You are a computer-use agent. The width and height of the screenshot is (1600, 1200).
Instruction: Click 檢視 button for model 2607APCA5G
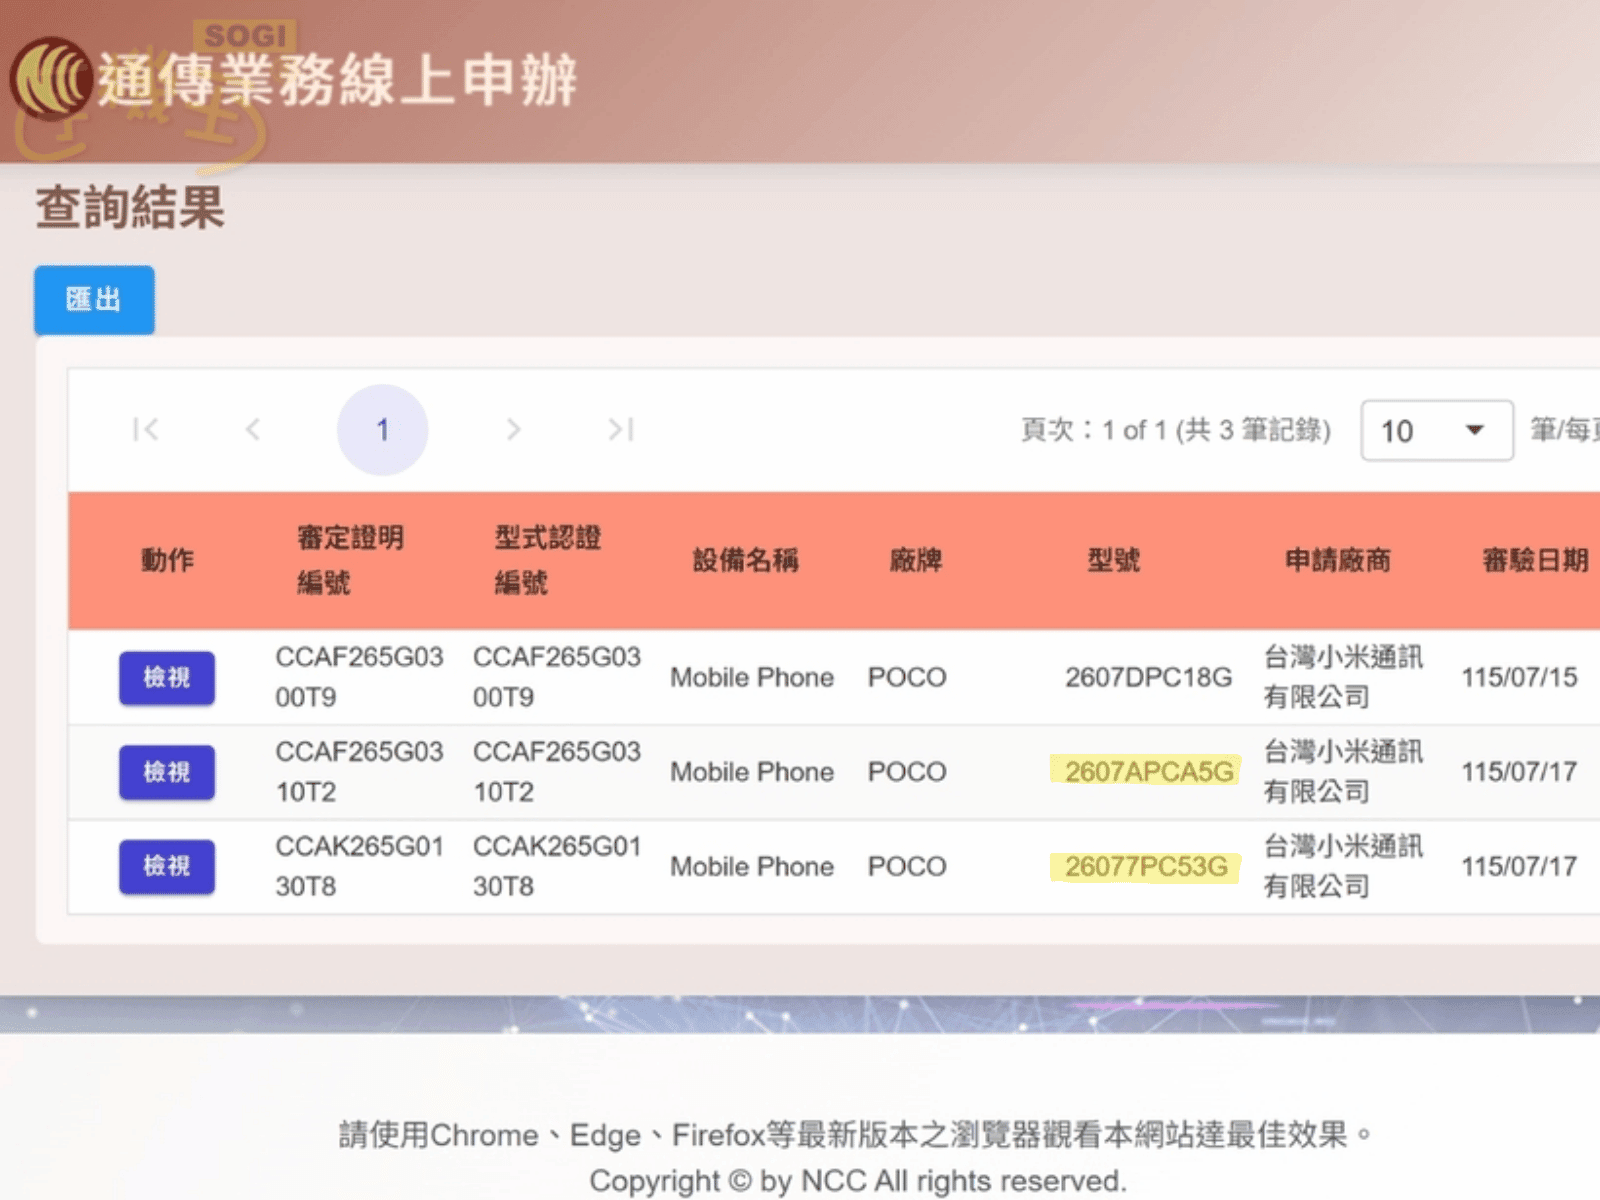(x=167, y=772)
